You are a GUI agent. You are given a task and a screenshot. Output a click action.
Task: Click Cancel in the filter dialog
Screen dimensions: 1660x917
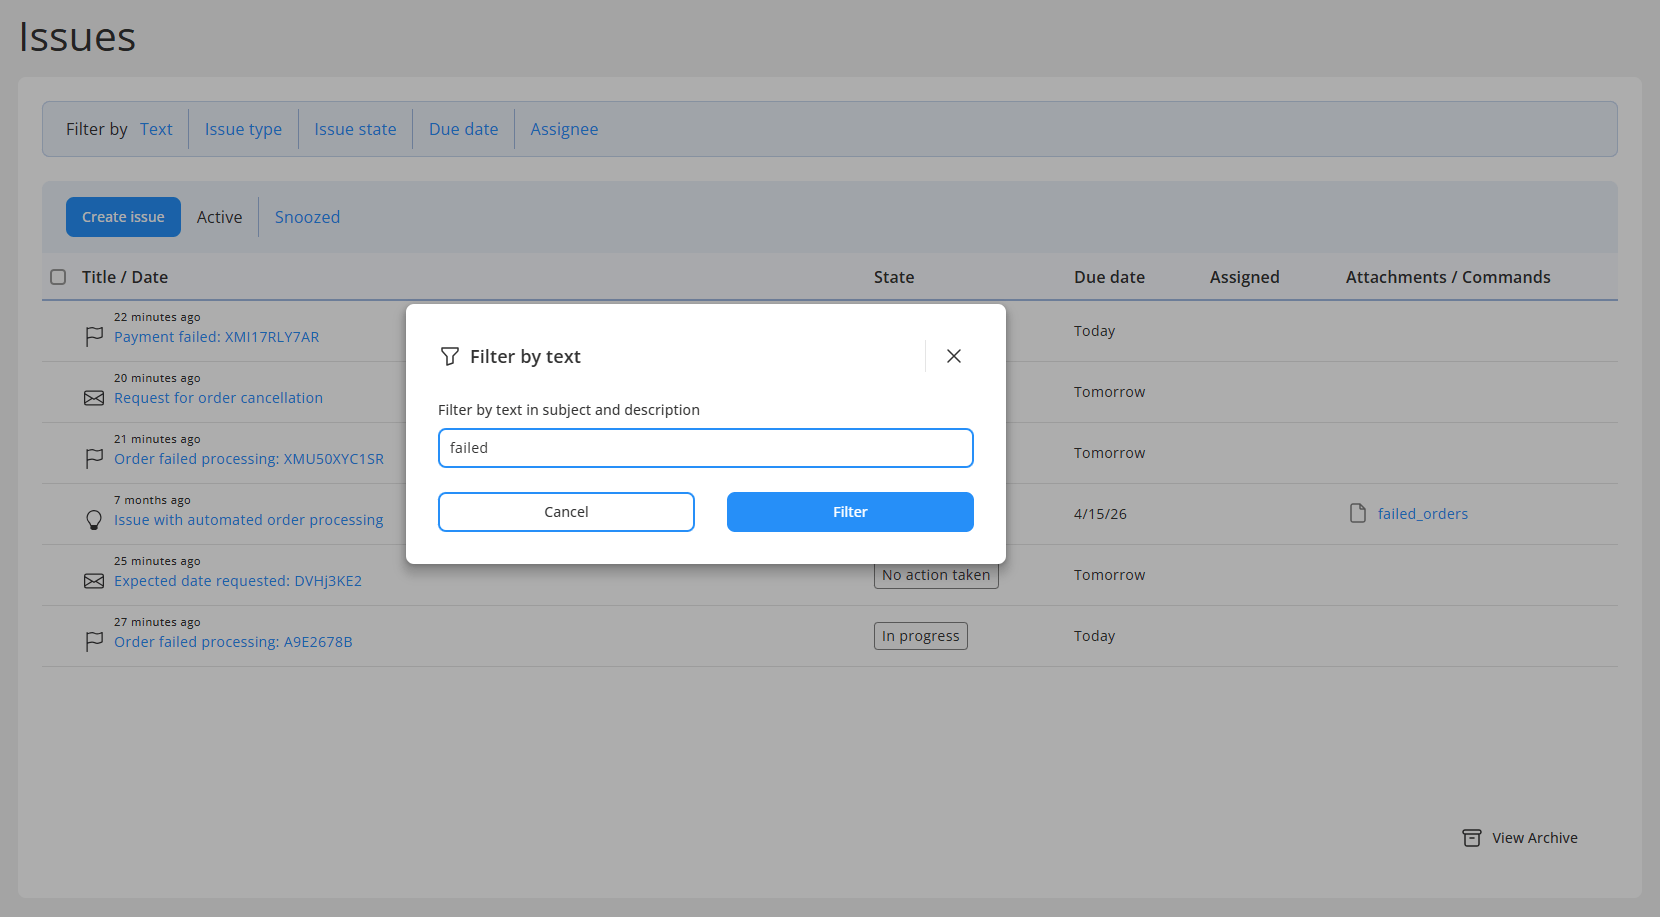[x=566, y=512]
